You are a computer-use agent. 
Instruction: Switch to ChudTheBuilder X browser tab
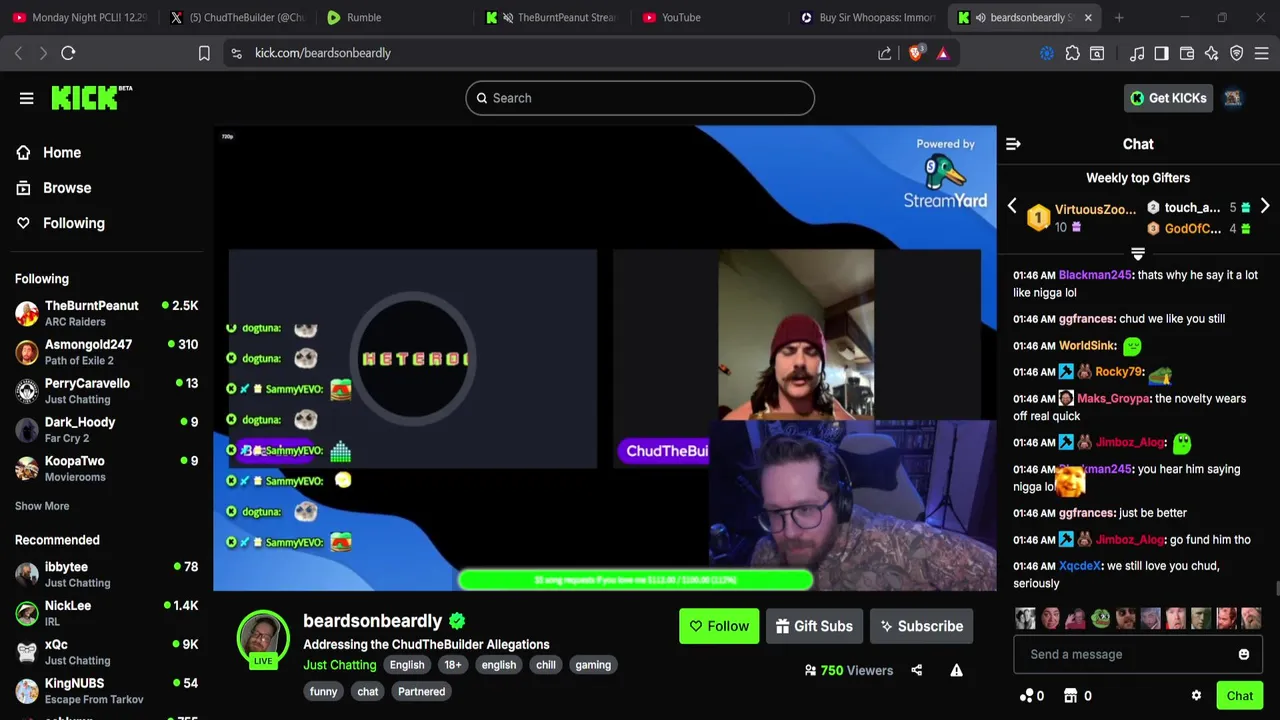point(238,17)
